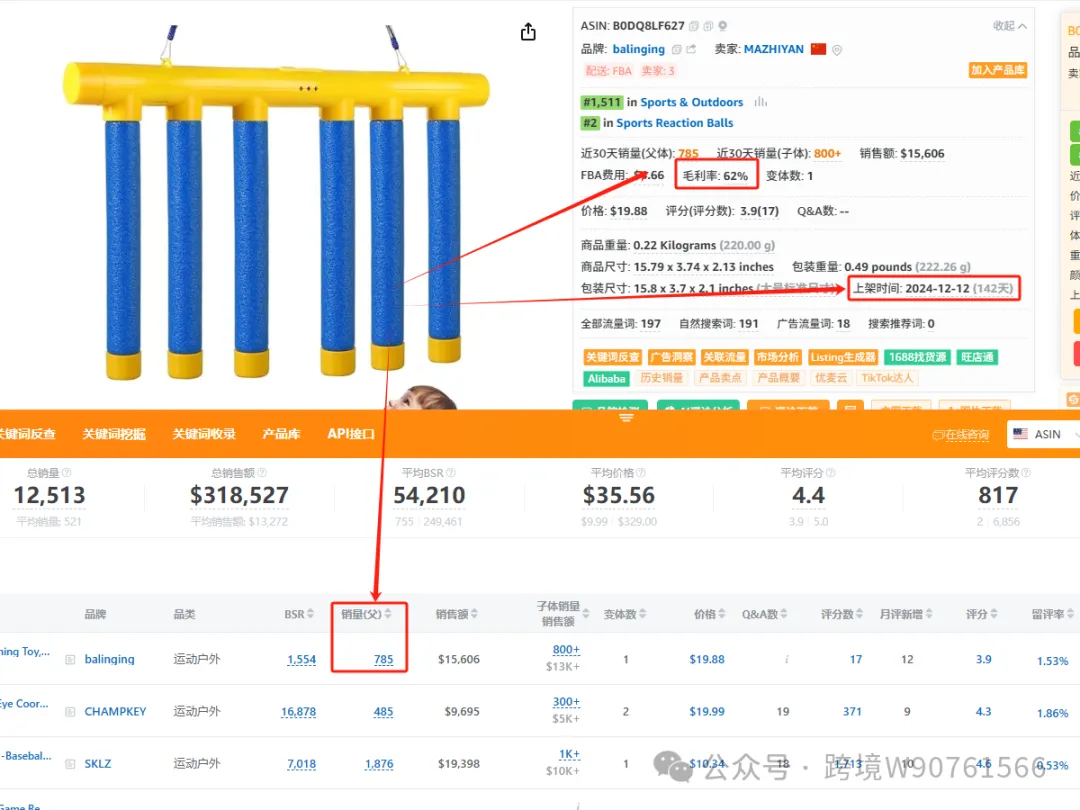Click the 历史销量 tag
Viewport: 1080px width, 810px height.
(661, 378)
